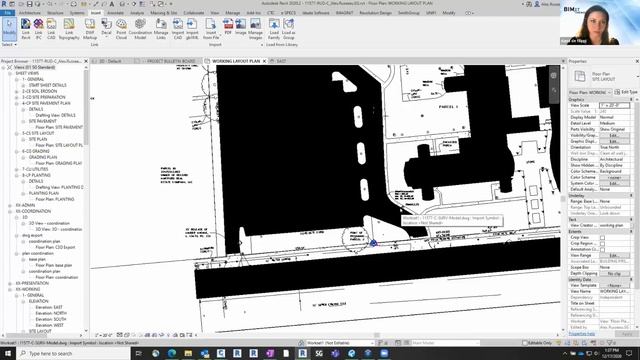Switch to the 3D Default view tab
The image size is (640, 360).
click(111, 61)
